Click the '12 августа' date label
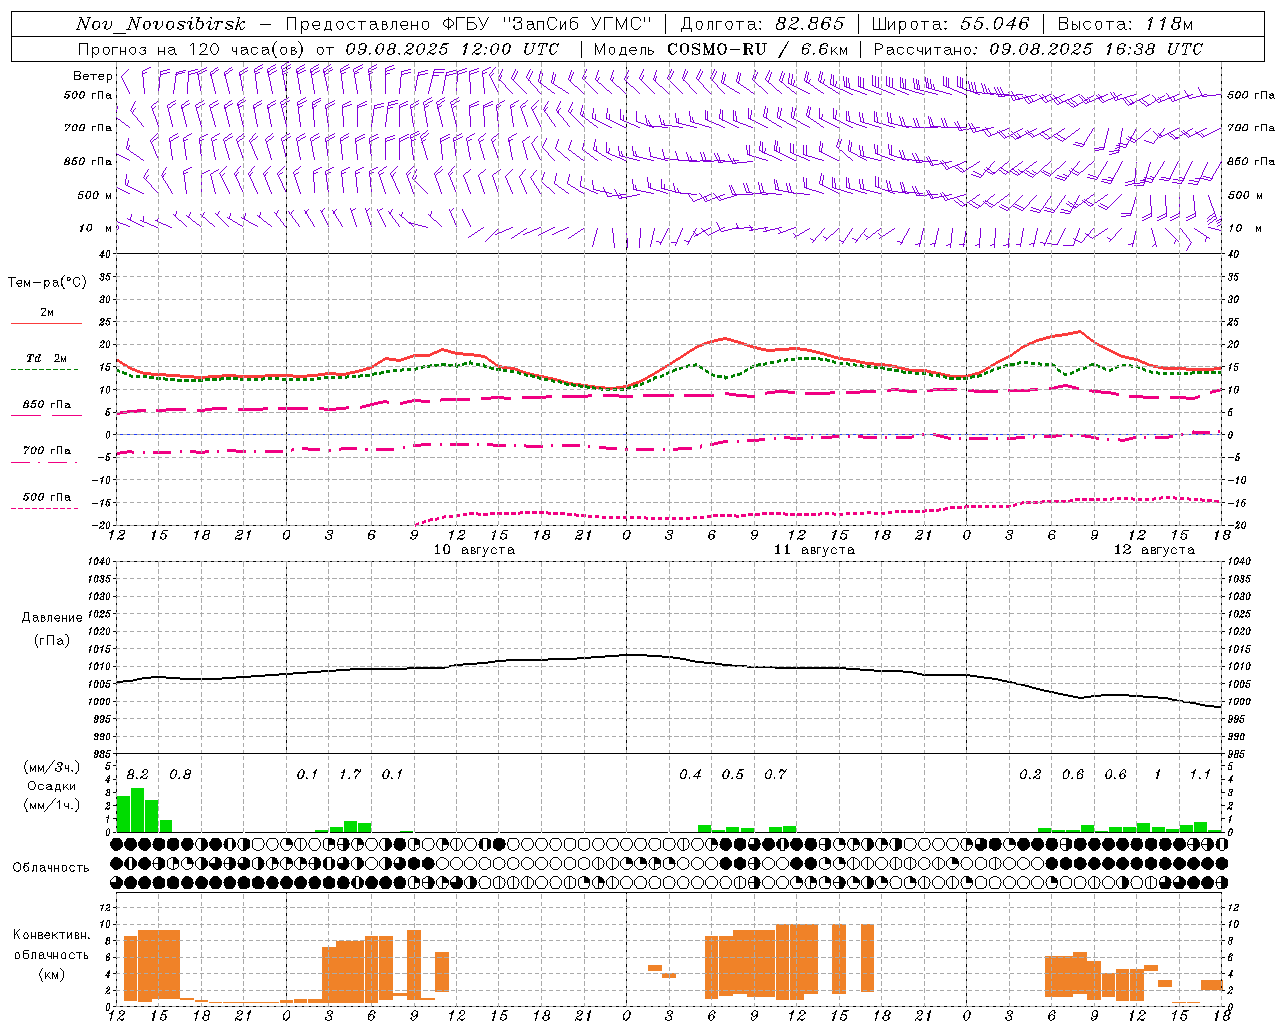 point(1154,550)
